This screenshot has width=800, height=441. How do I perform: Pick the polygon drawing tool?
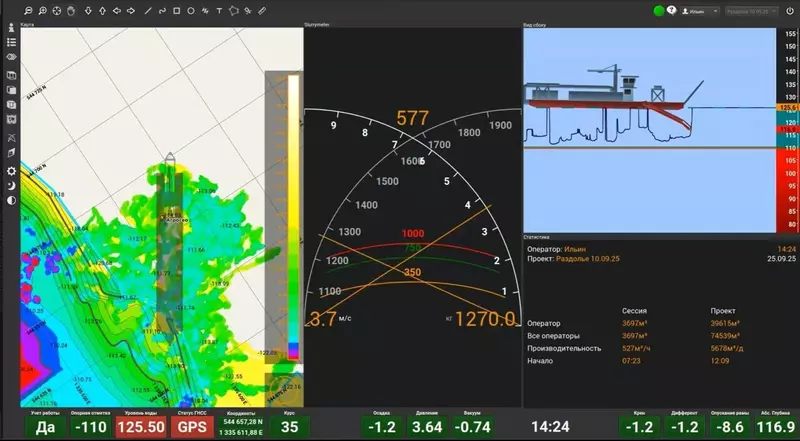click(x=233, y=11)
